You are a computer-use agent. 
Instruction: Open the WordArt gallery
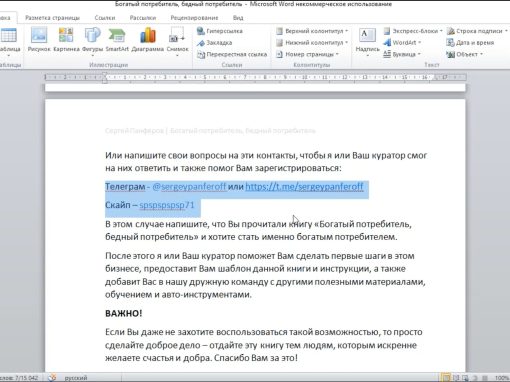(x=402, y=42)
